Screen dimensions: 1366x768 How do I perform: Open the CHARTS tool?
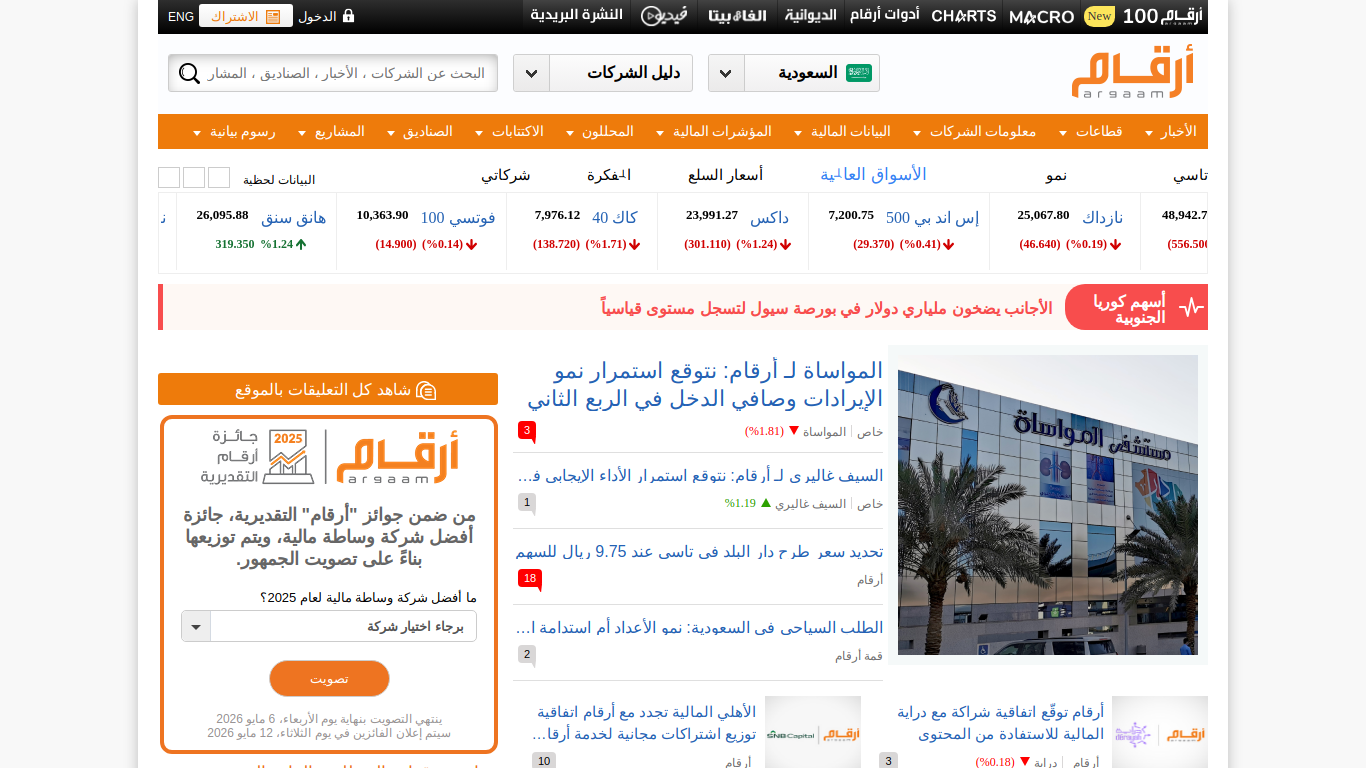(964, 16)
